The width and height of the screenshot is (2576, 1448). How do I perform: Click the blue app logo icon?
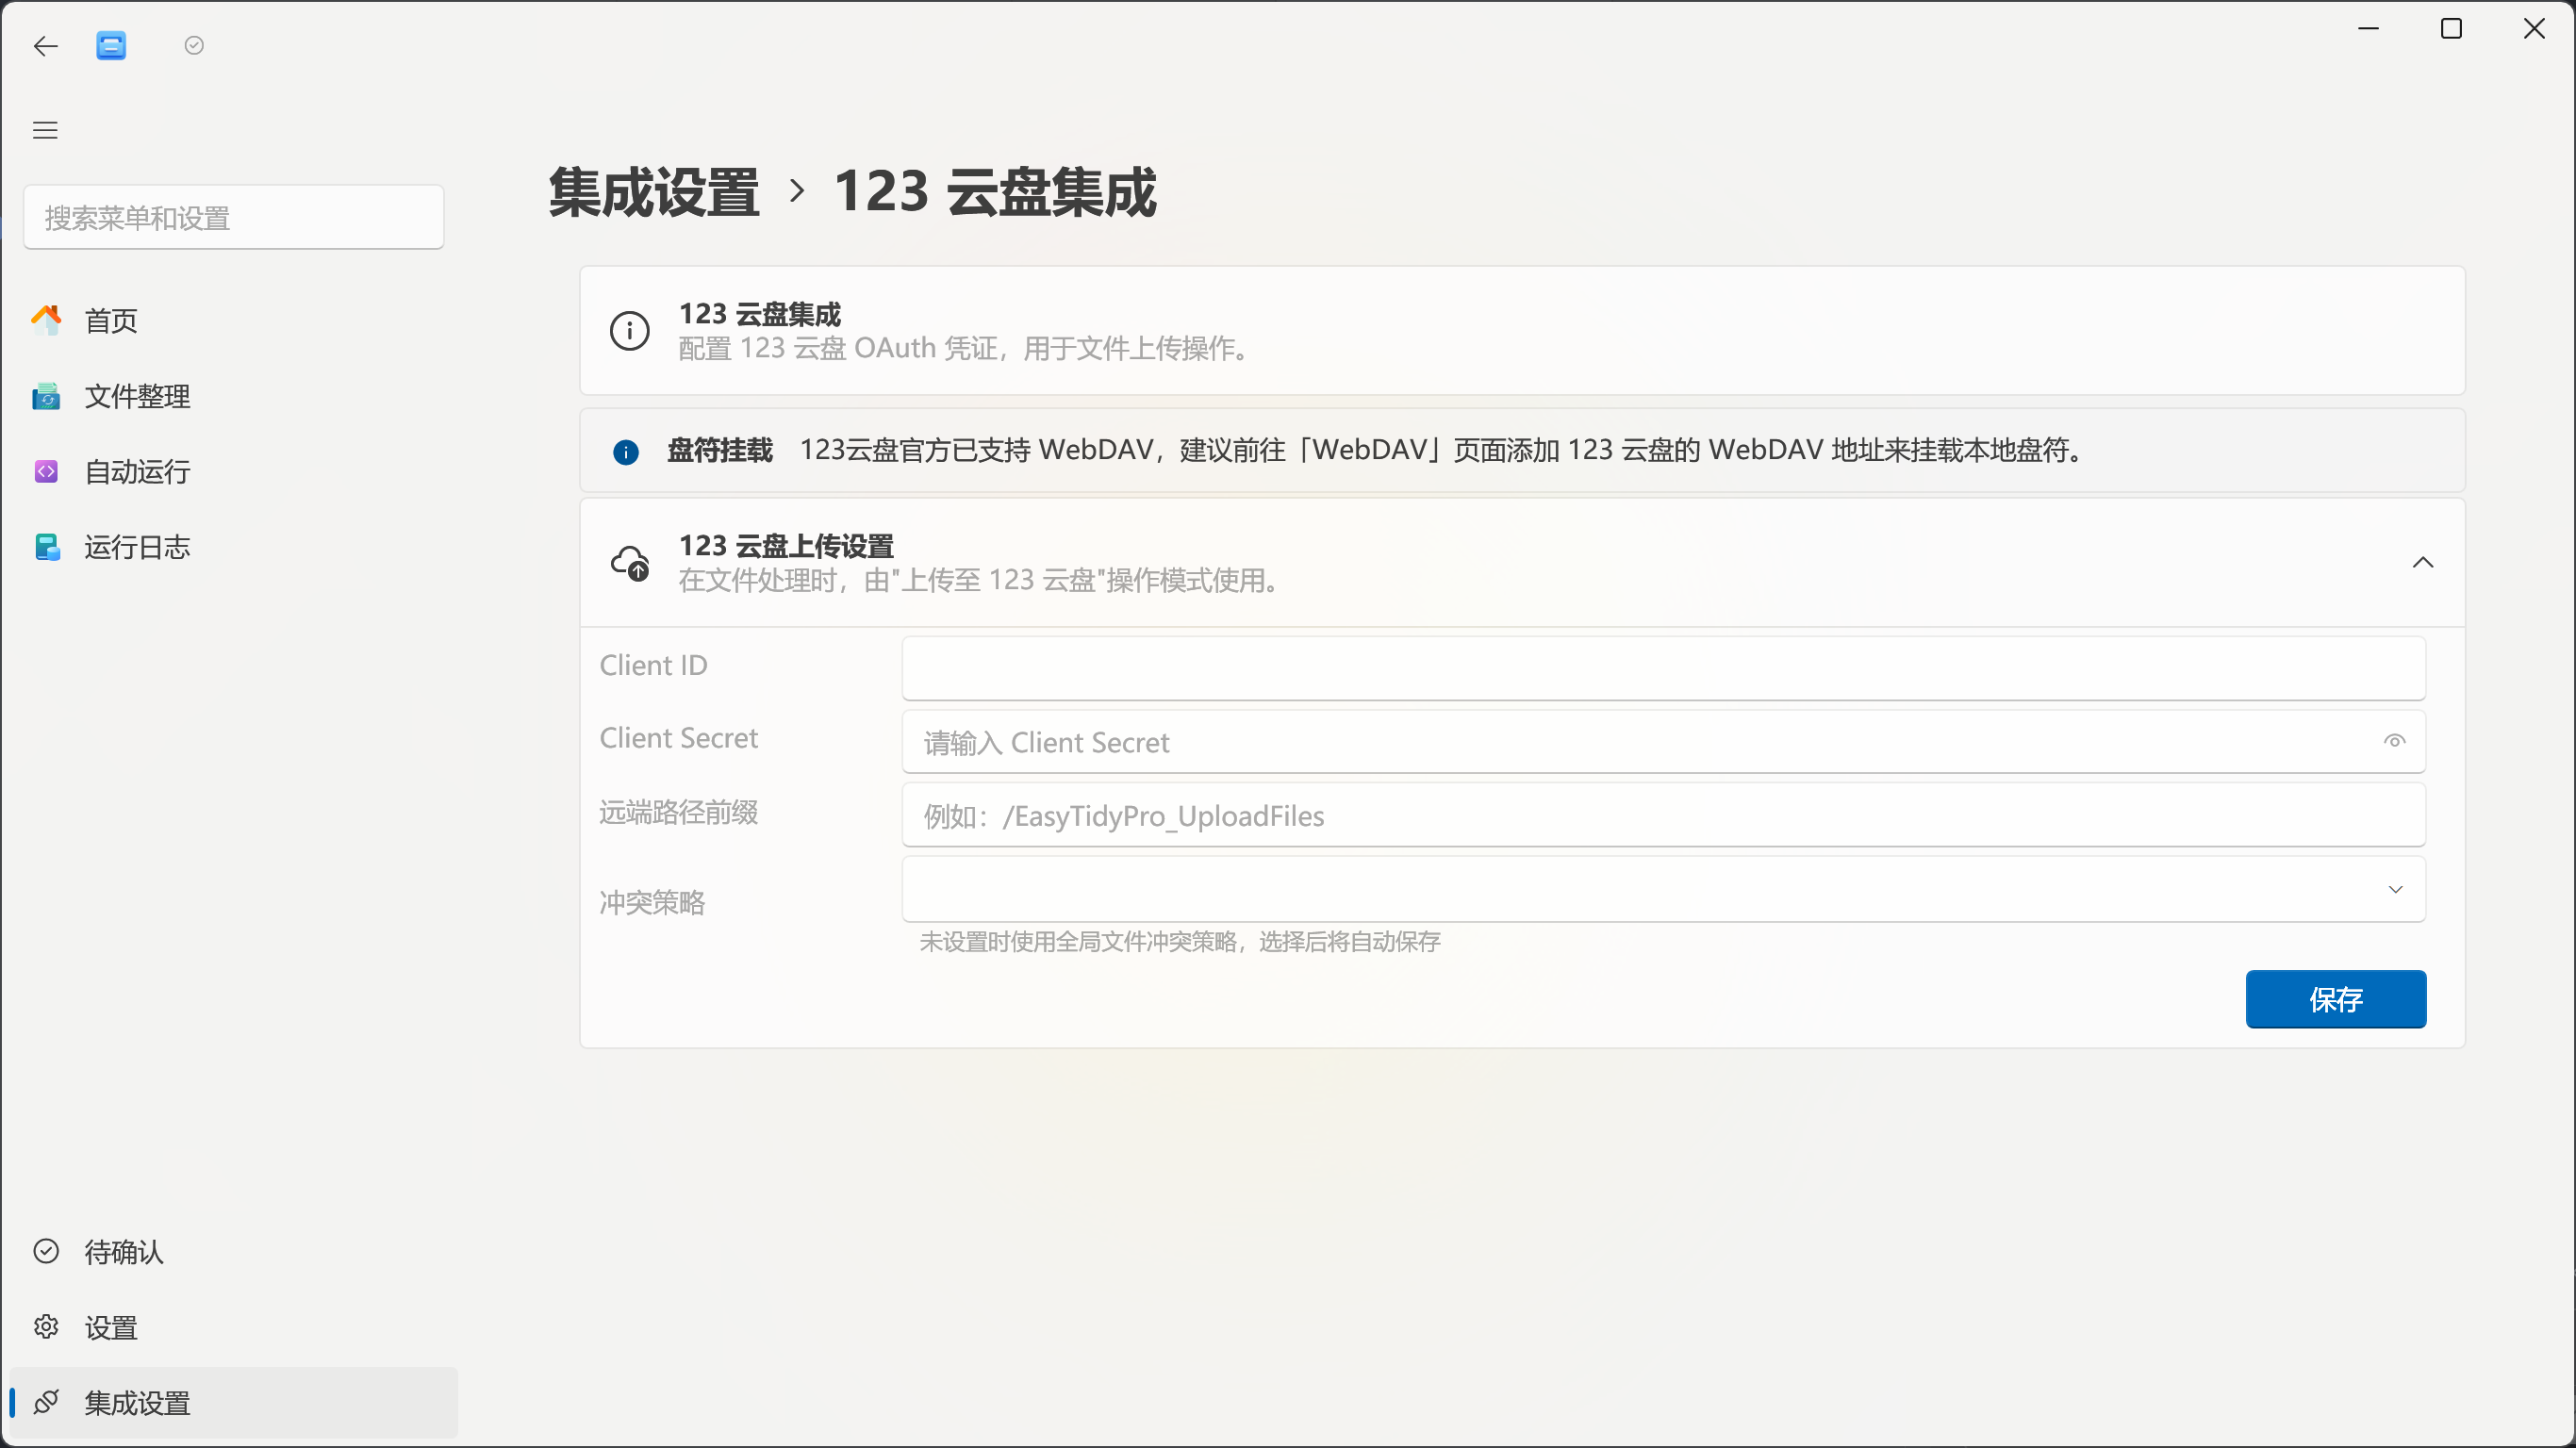(111, 46)
